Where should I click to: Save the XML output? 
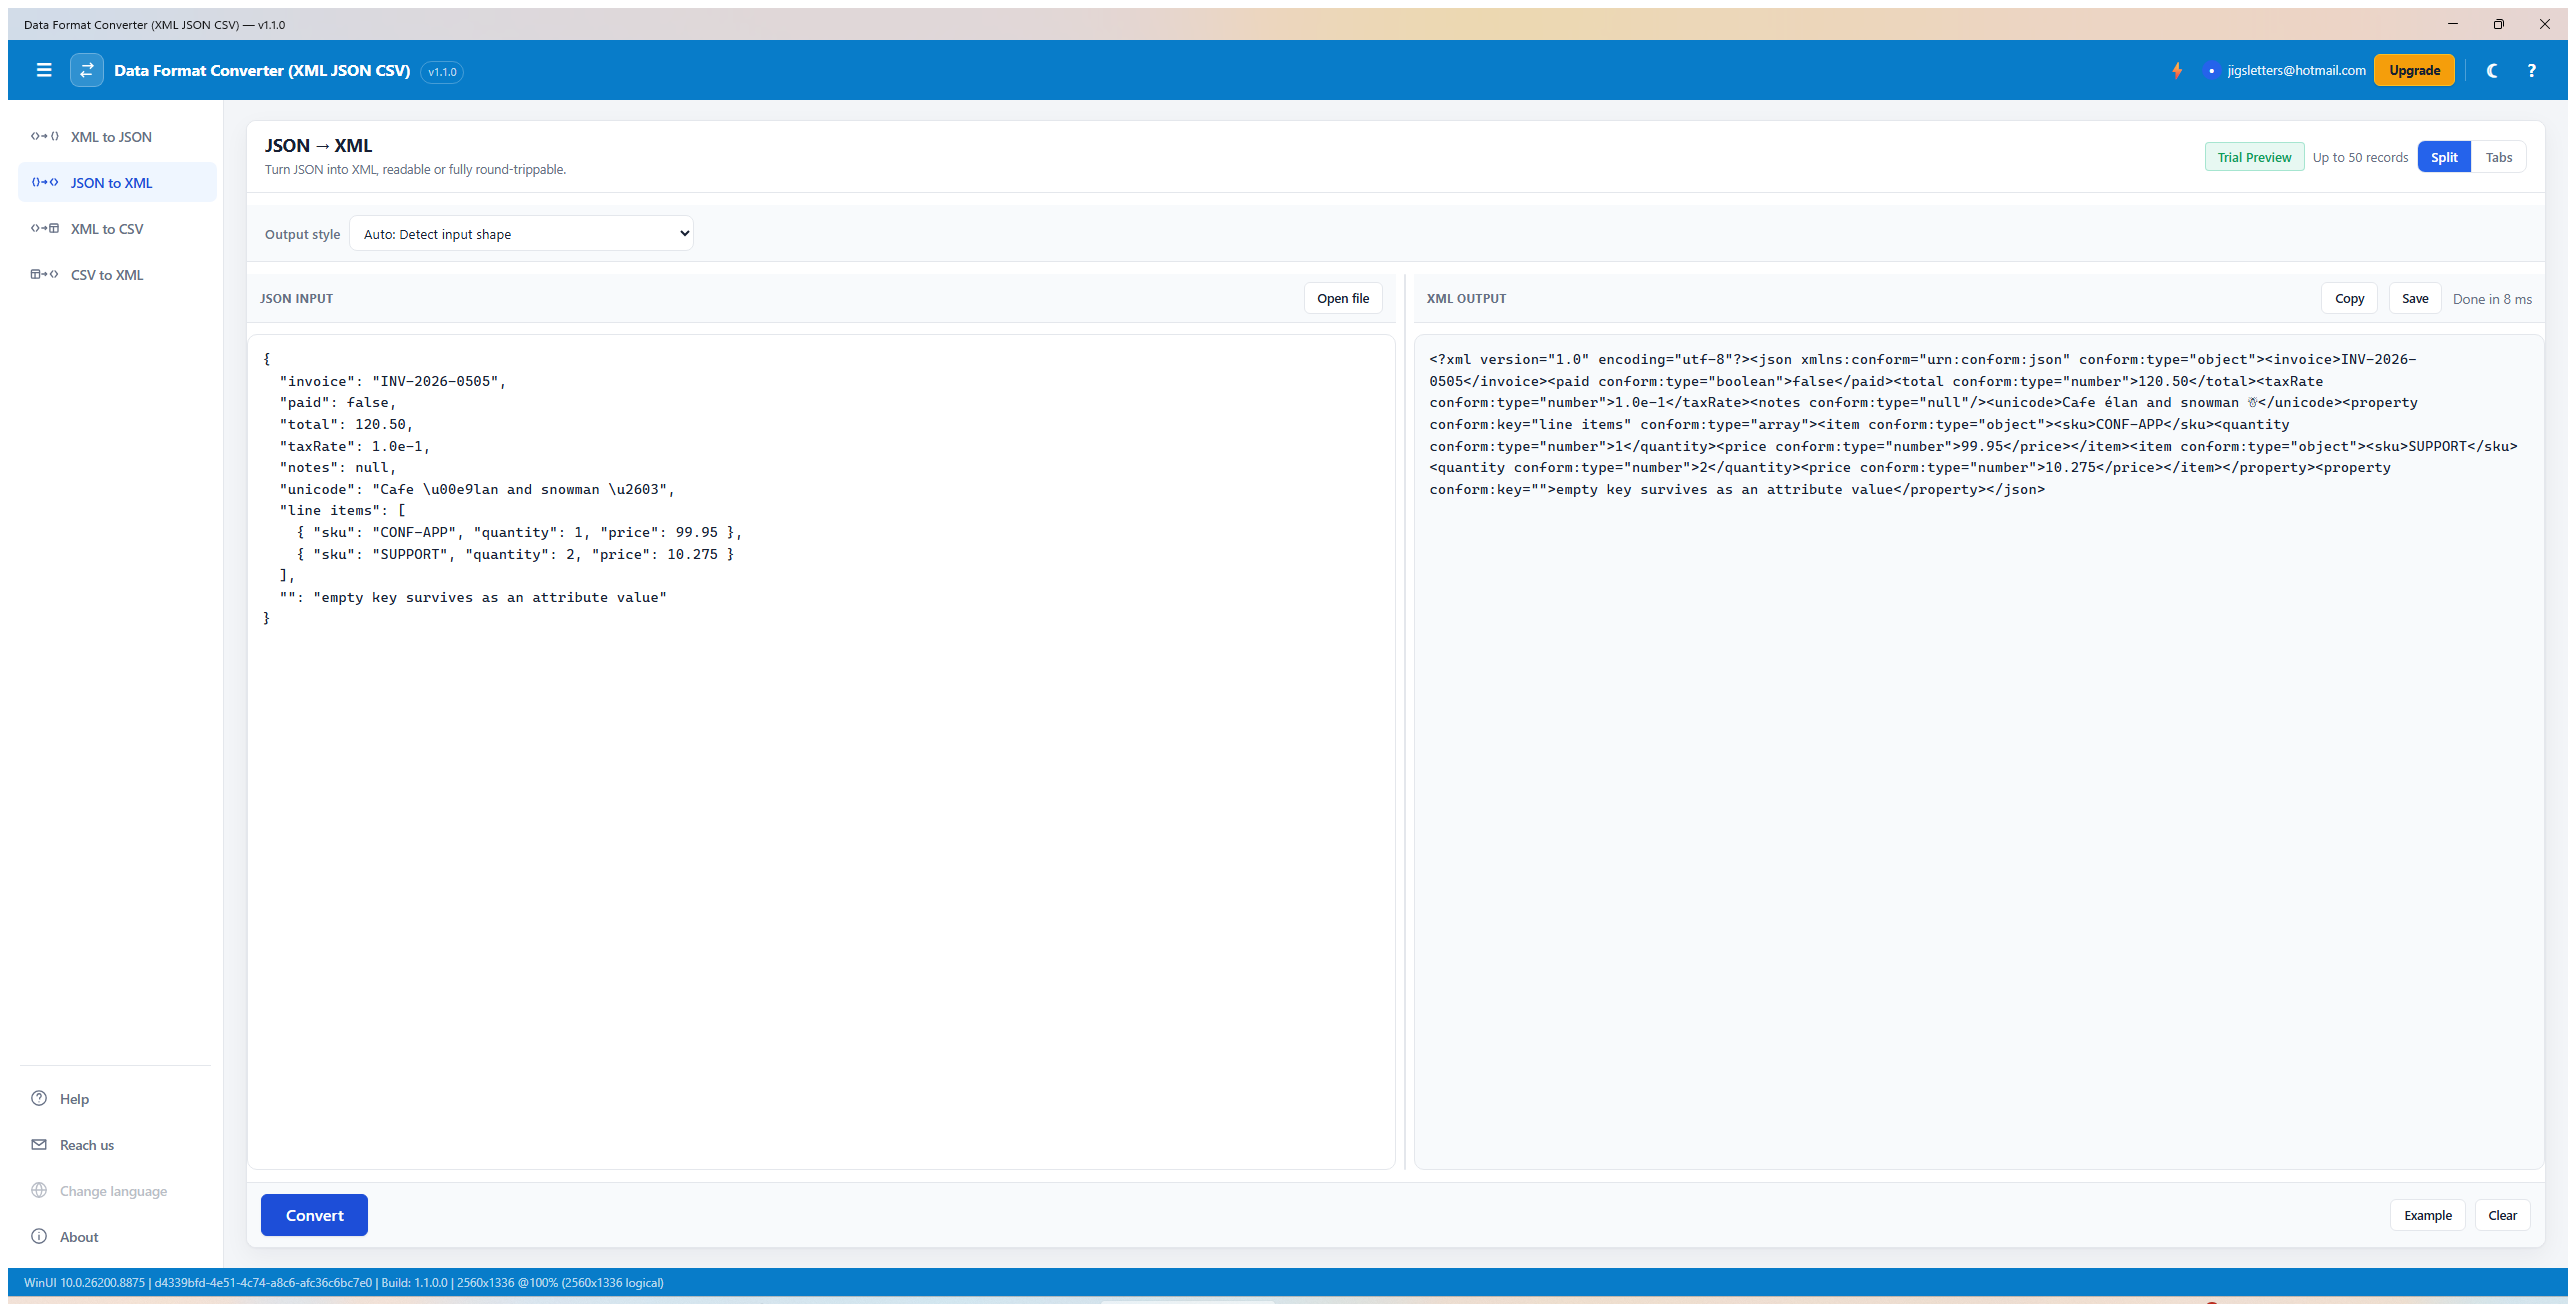[x=2415, y=298]
